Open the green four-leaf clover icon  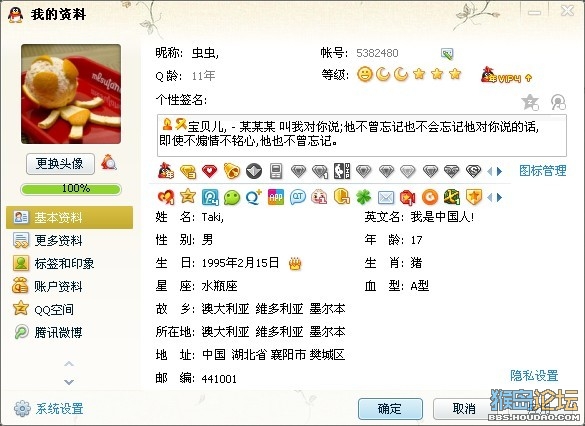point(363,197)
